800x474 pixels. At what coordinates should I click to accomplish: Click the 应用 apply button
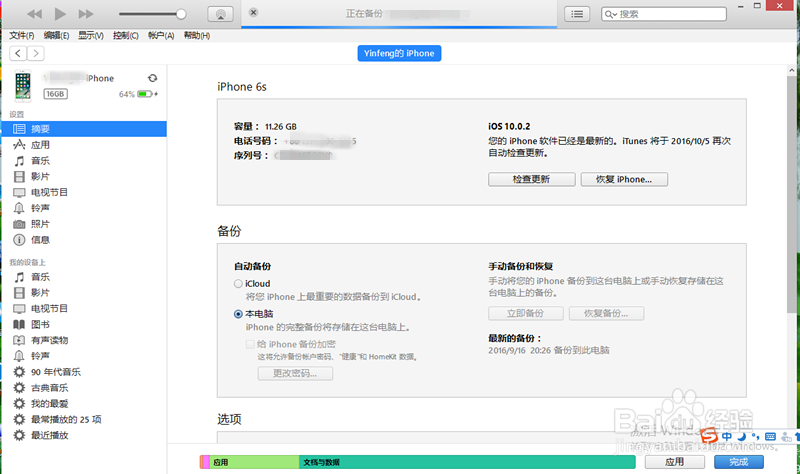674,462
